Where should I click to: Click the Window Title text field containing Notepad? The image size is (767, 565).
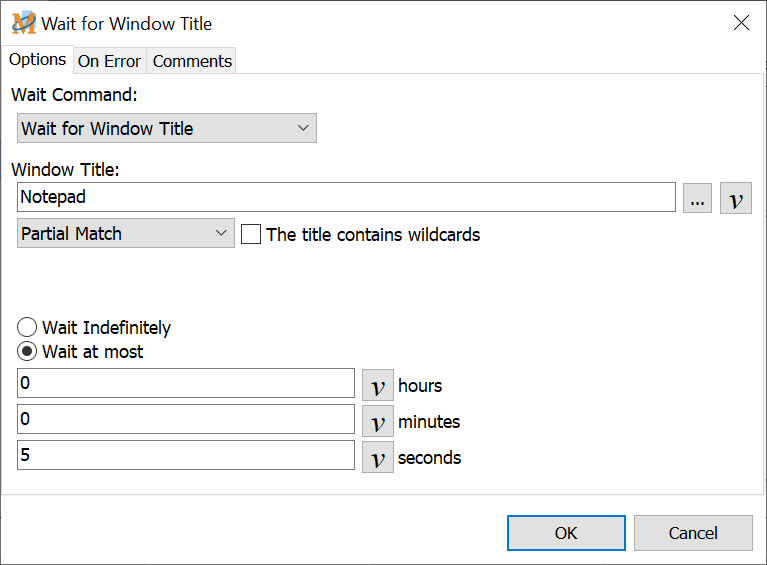click(346, 197)
